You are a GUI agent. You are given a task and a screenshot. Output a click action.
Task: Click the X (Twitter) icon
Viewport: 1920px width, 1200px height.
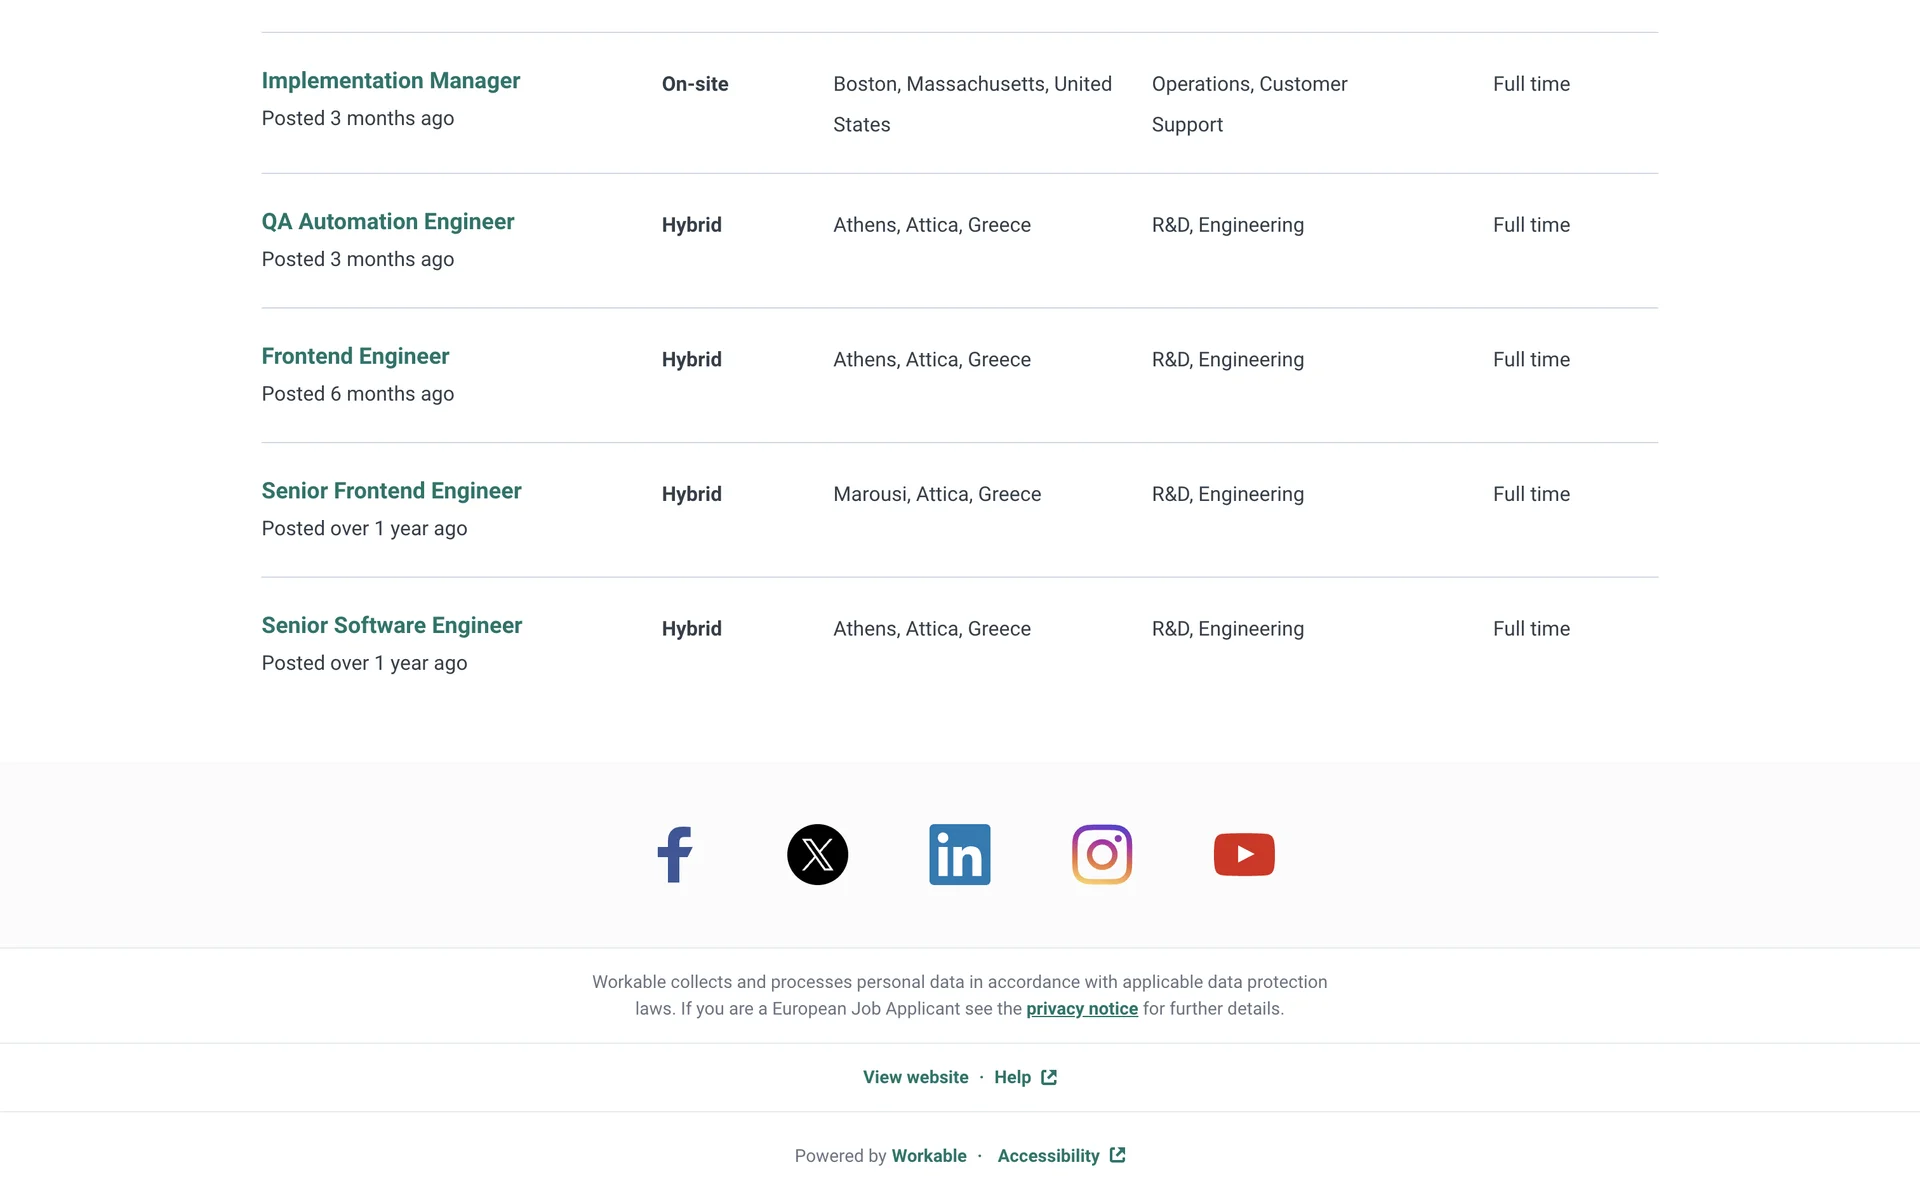(x=817, y=854)
